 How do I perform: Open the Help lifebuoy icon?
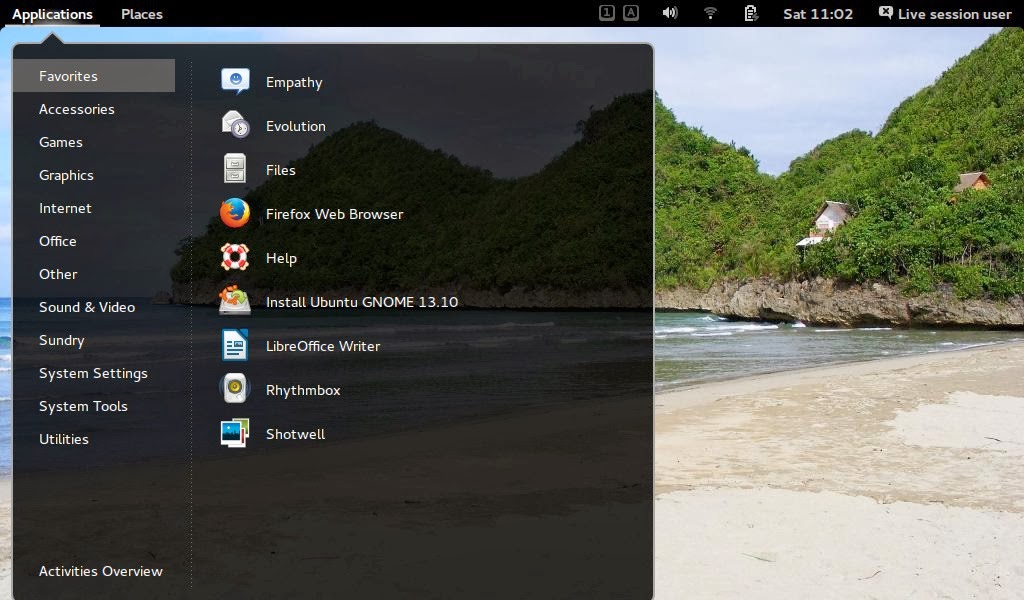click(235, 258)
